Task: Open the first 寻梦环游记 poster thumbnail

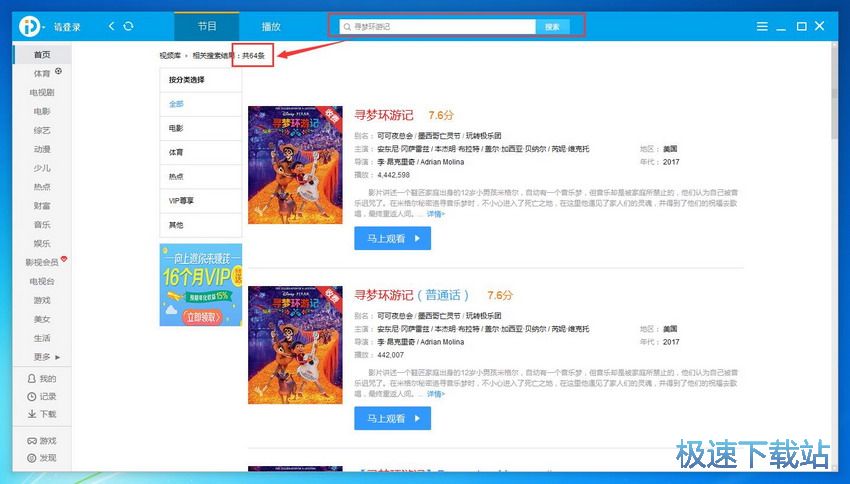Action: (295, 165)
